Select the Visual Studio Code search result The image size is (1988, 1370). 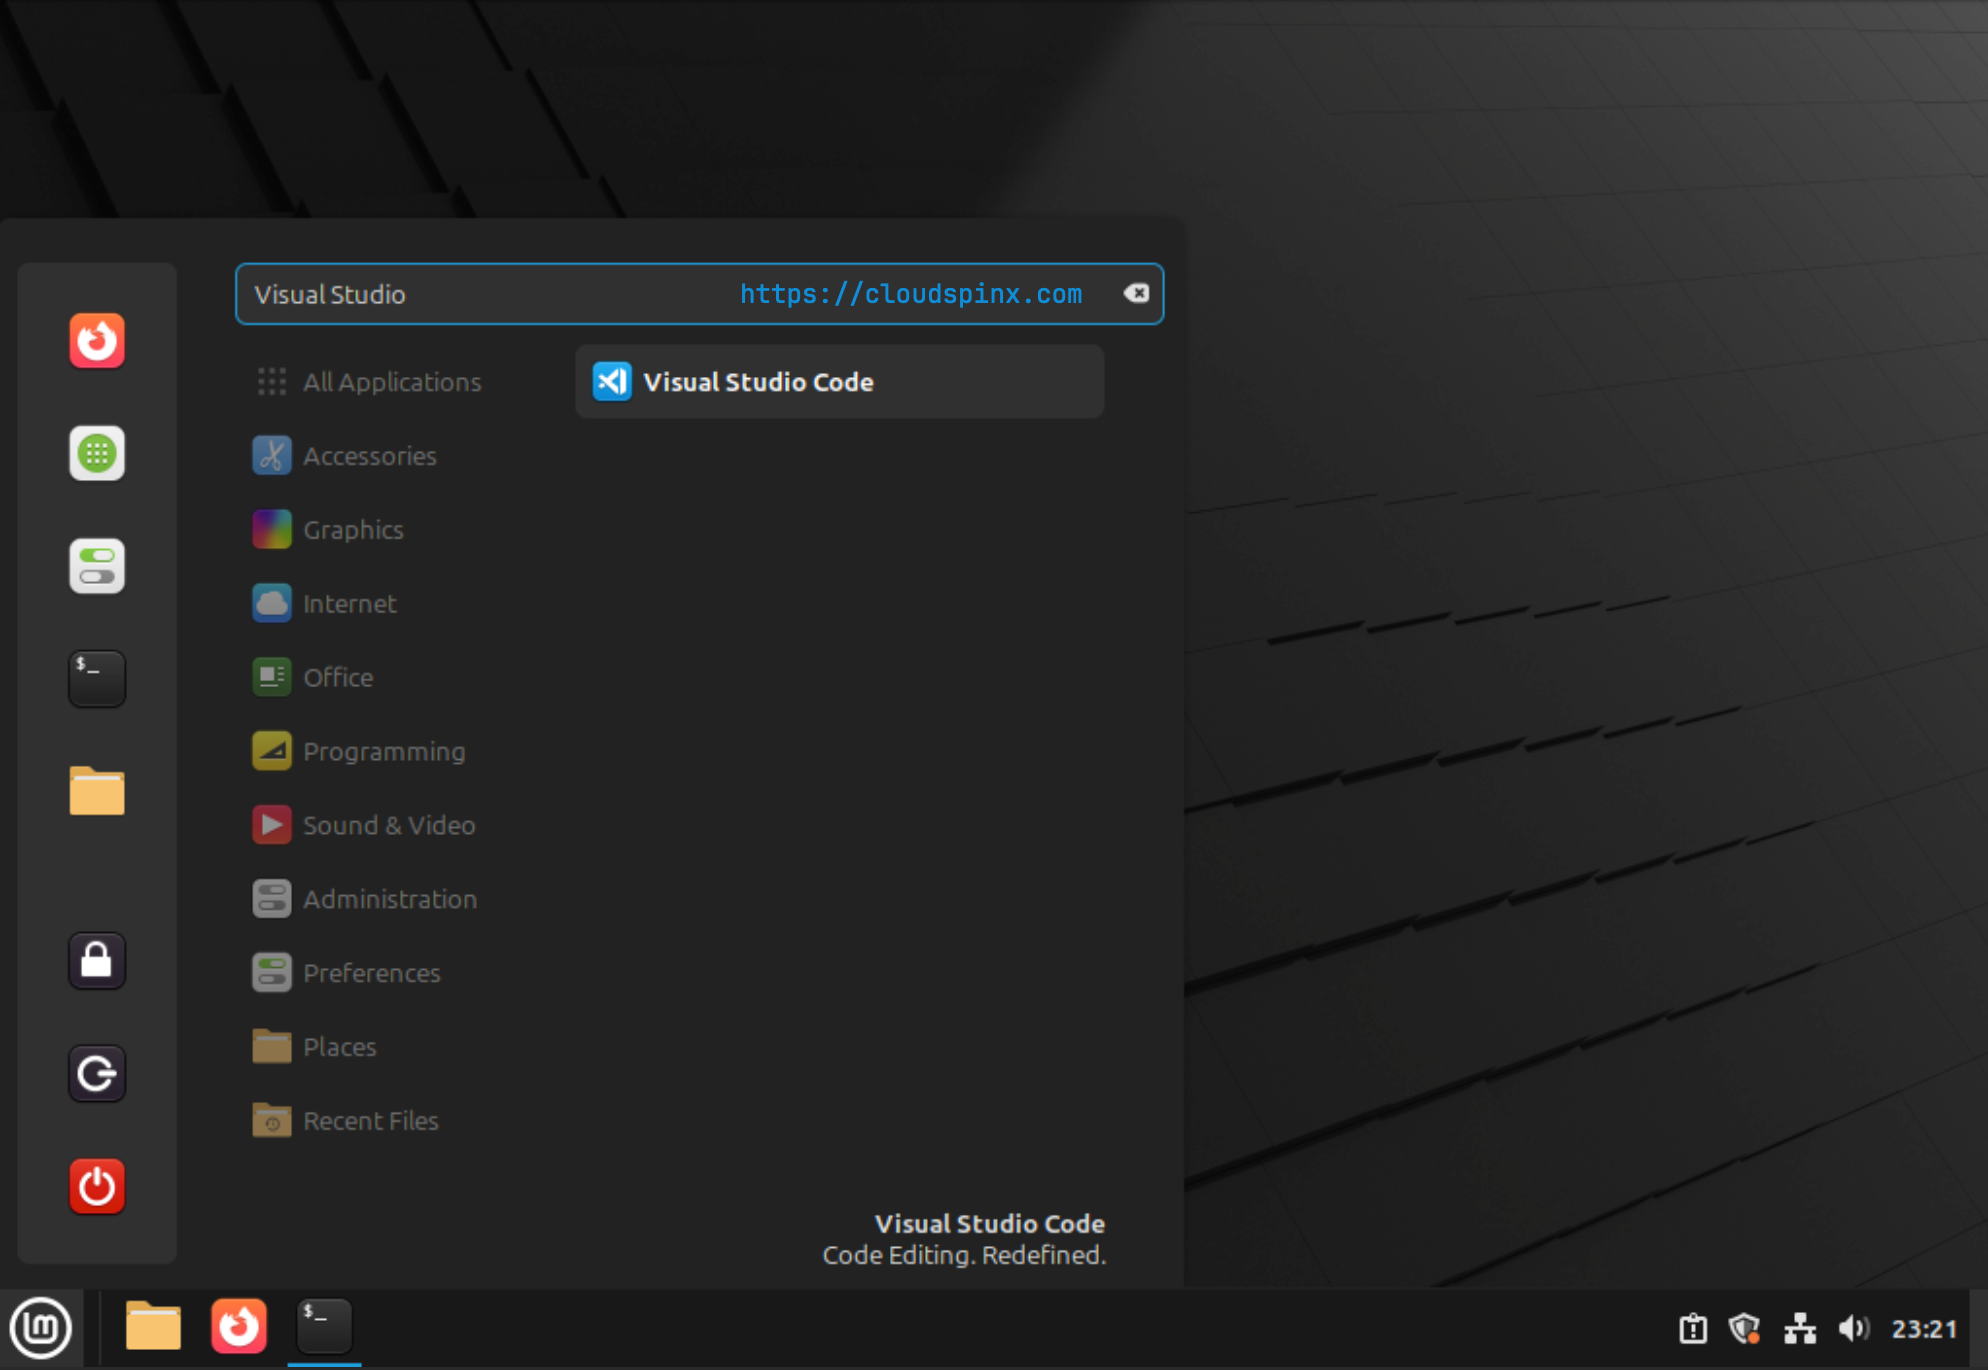click(x=838, y=381)
